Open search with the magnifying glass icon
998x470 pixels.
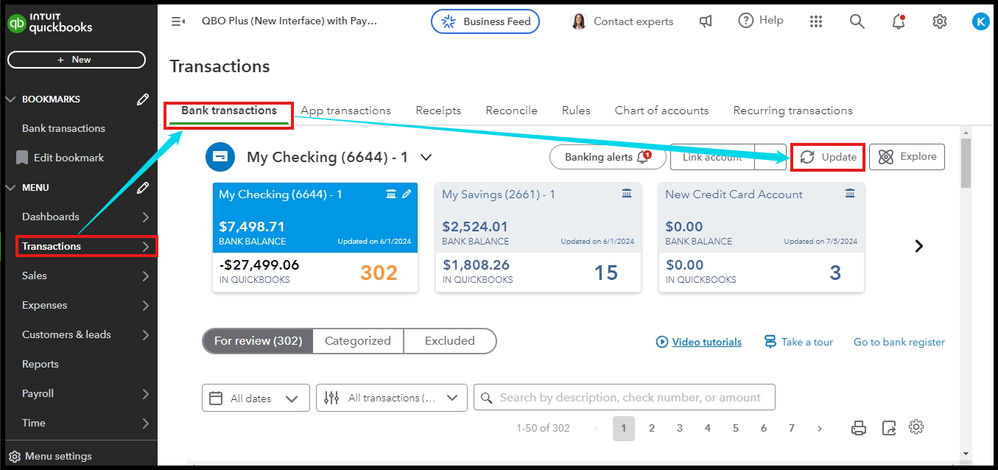[x=857, y=22]
